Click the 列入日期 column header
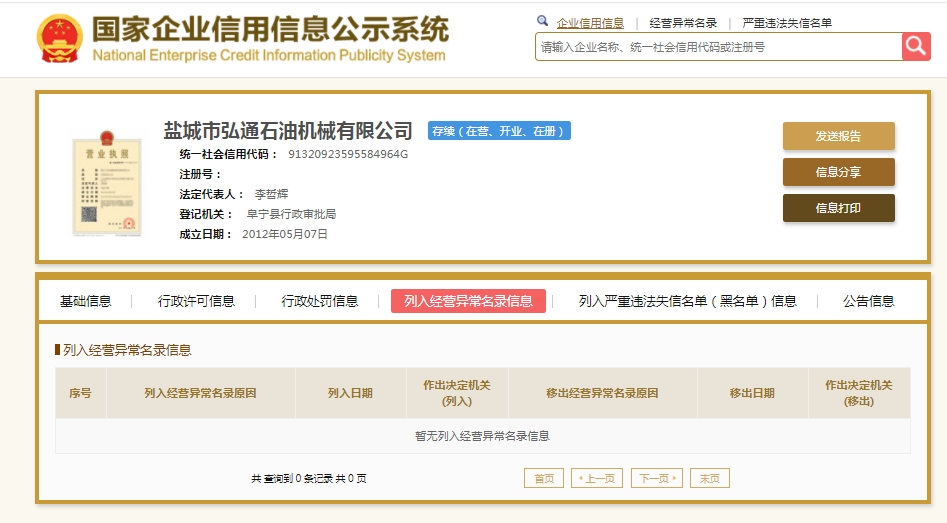The image size is (947, 523). click(x=350, y=393)
